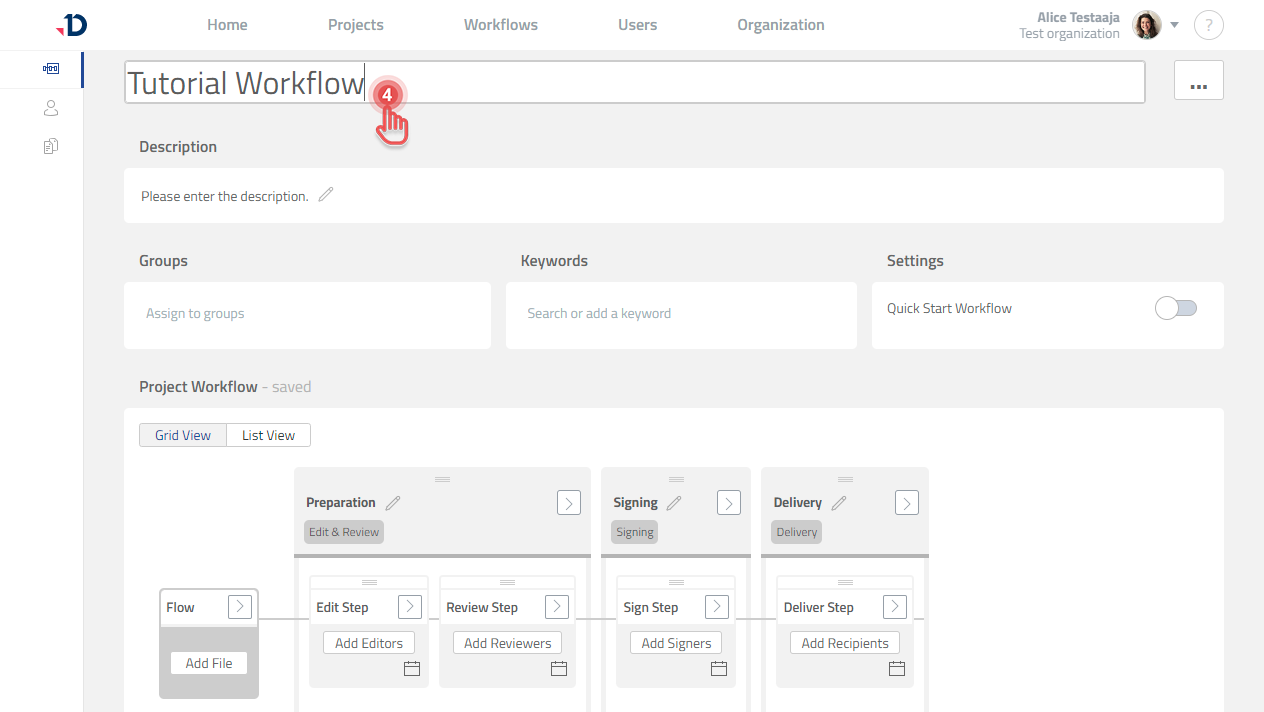The height and width of the screenshot is (712, 1264).
Task: Click the pencil icon to edit the description
Action: (325, 195)
